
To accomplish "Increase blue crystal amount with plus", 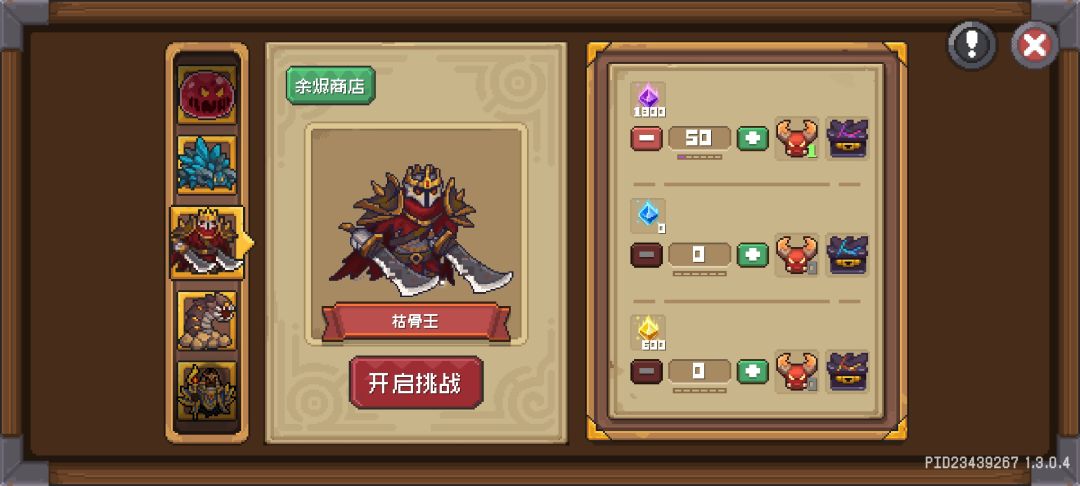I will point(753,255).
